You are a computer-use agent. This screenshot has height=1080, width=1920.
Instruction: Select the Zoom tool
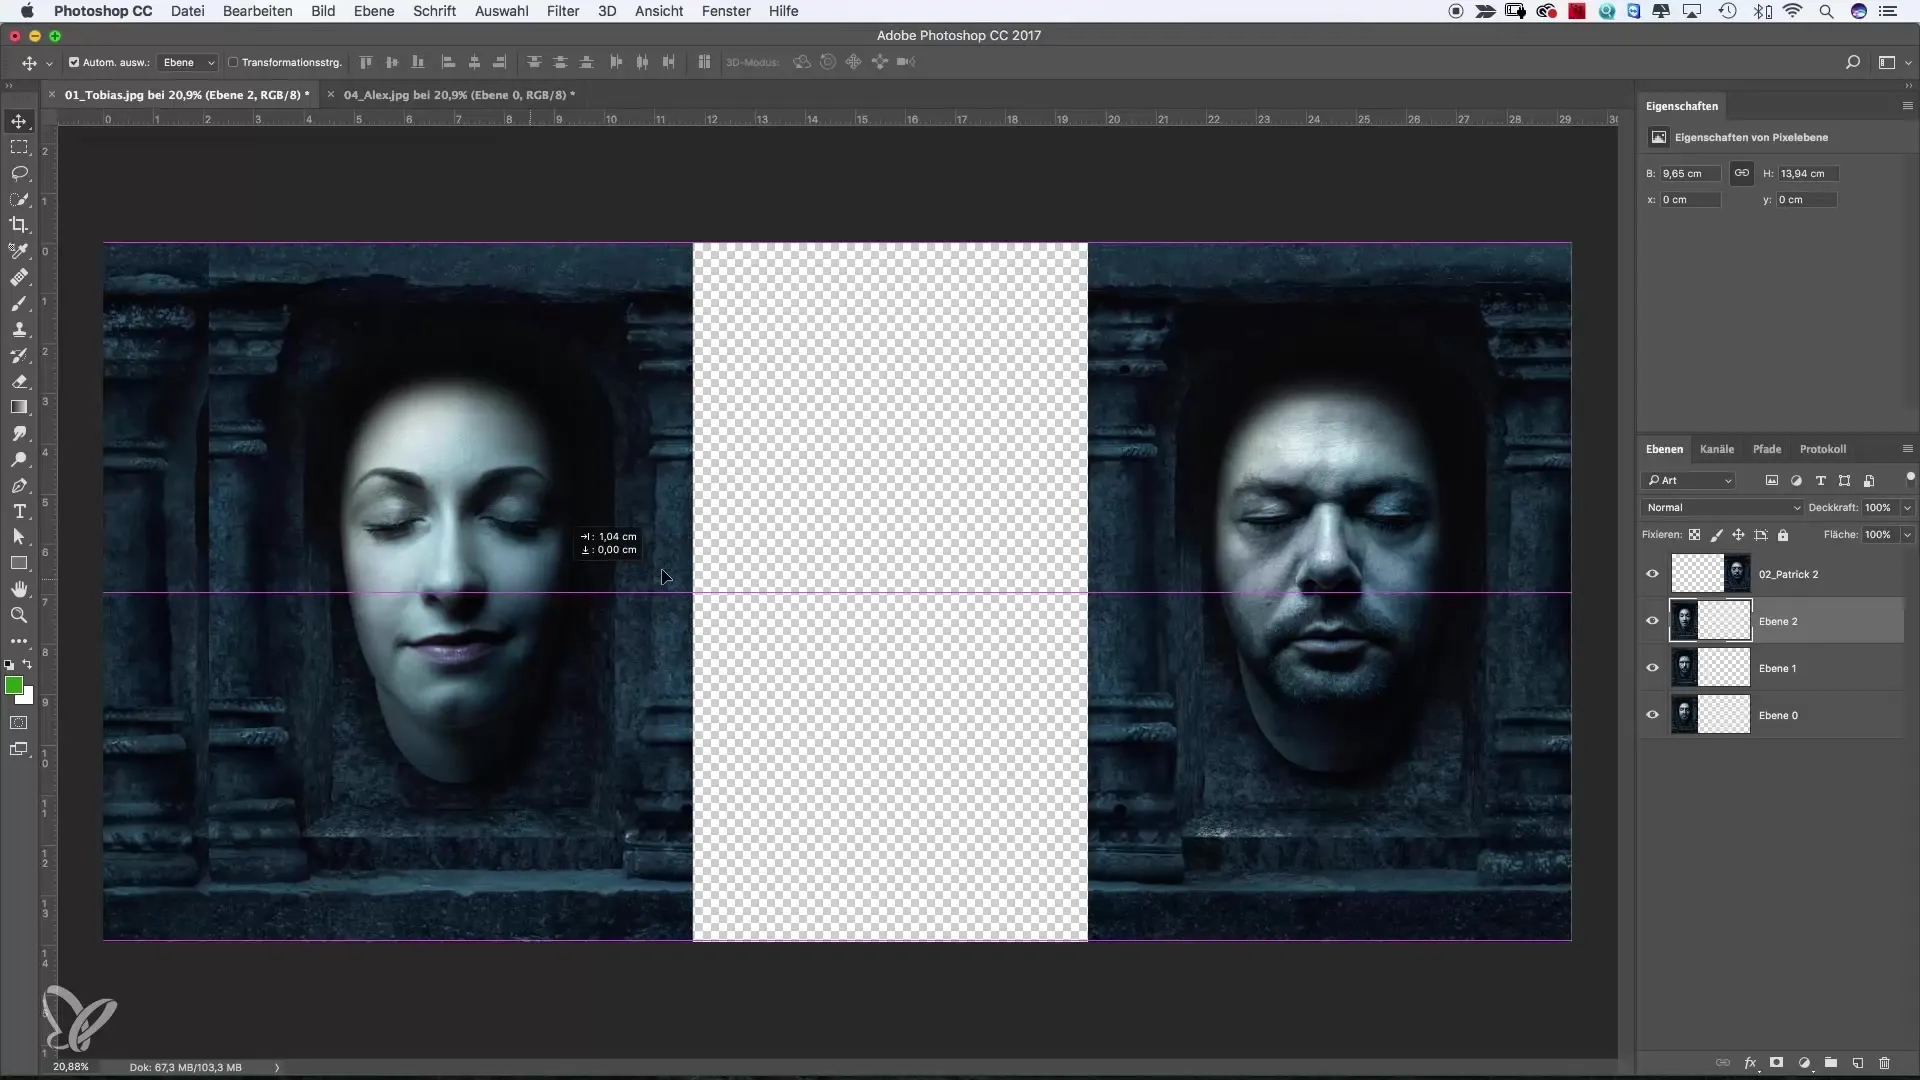point(19,615)
